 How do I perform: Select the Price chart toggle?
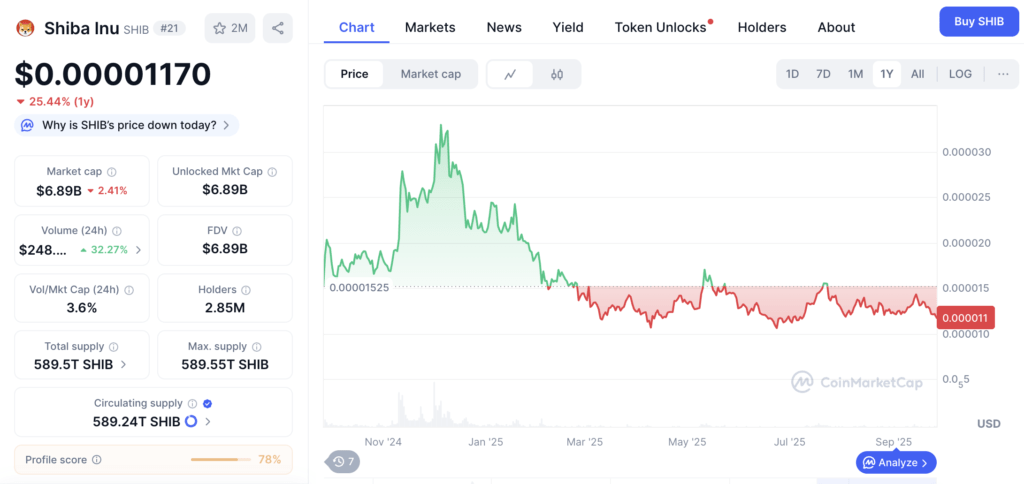click(x=354, y=74)
